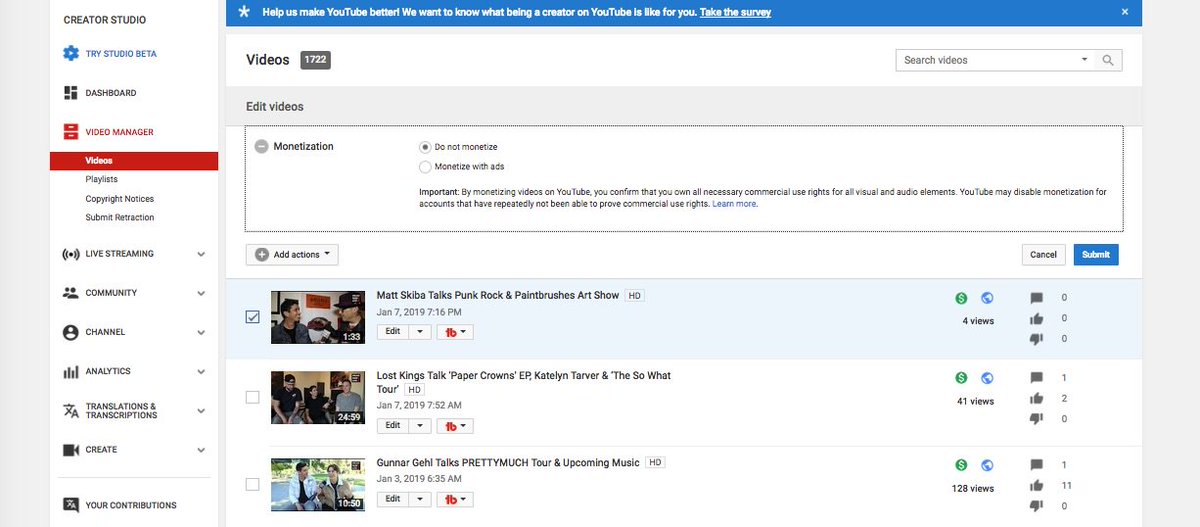Click the Creator Studio heading

pos(104,20)
